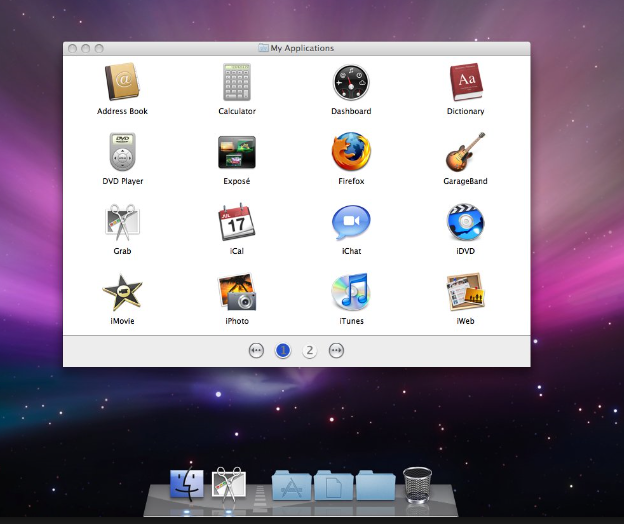This screenshot has width=624, height=524.
Task: Click the next page arrow button
Action: click(x=337, y=350)
